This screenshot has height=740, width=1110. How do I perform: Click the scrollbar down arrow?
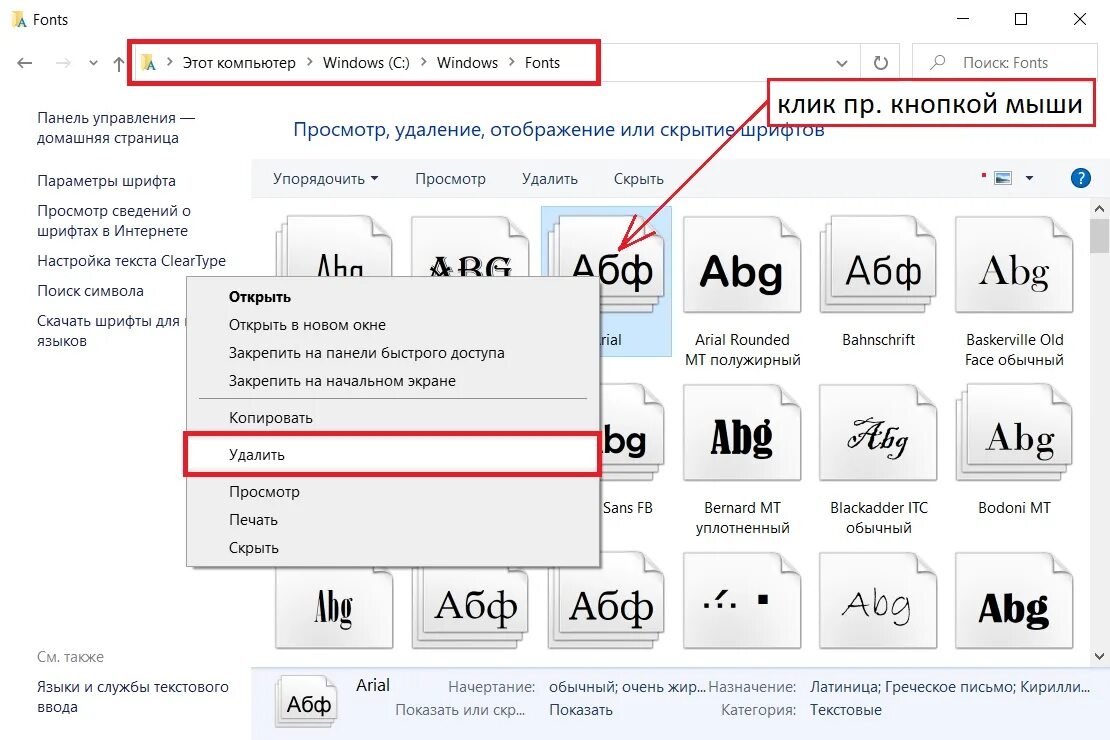tap(1099, 656)
